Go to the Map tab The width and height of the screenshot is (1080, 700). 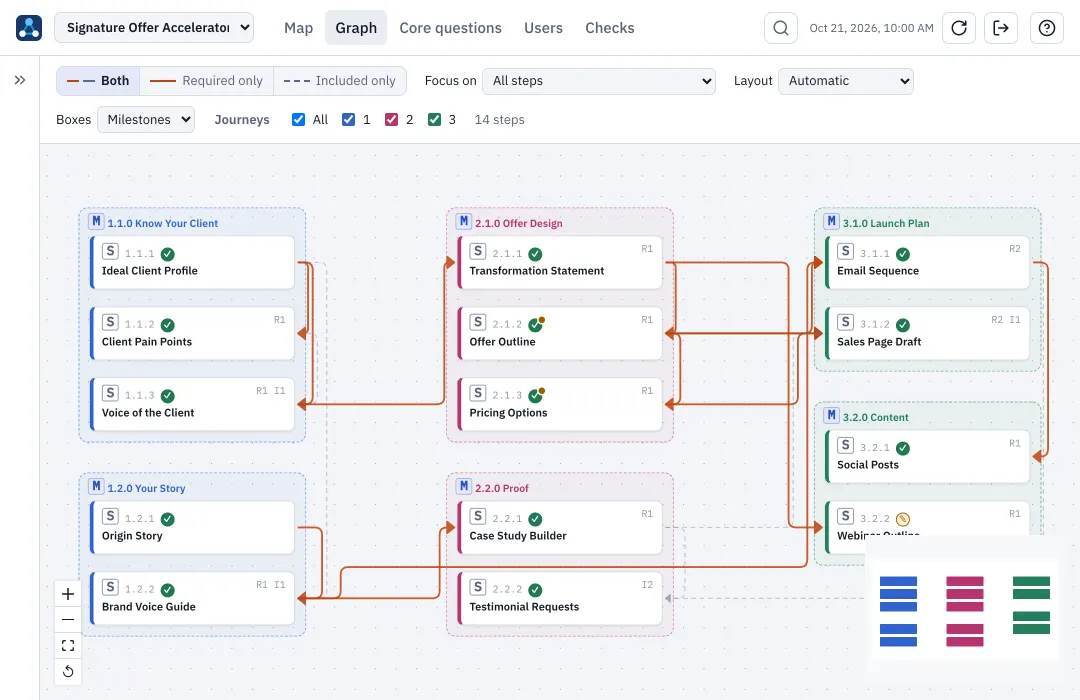coord(298,28)
